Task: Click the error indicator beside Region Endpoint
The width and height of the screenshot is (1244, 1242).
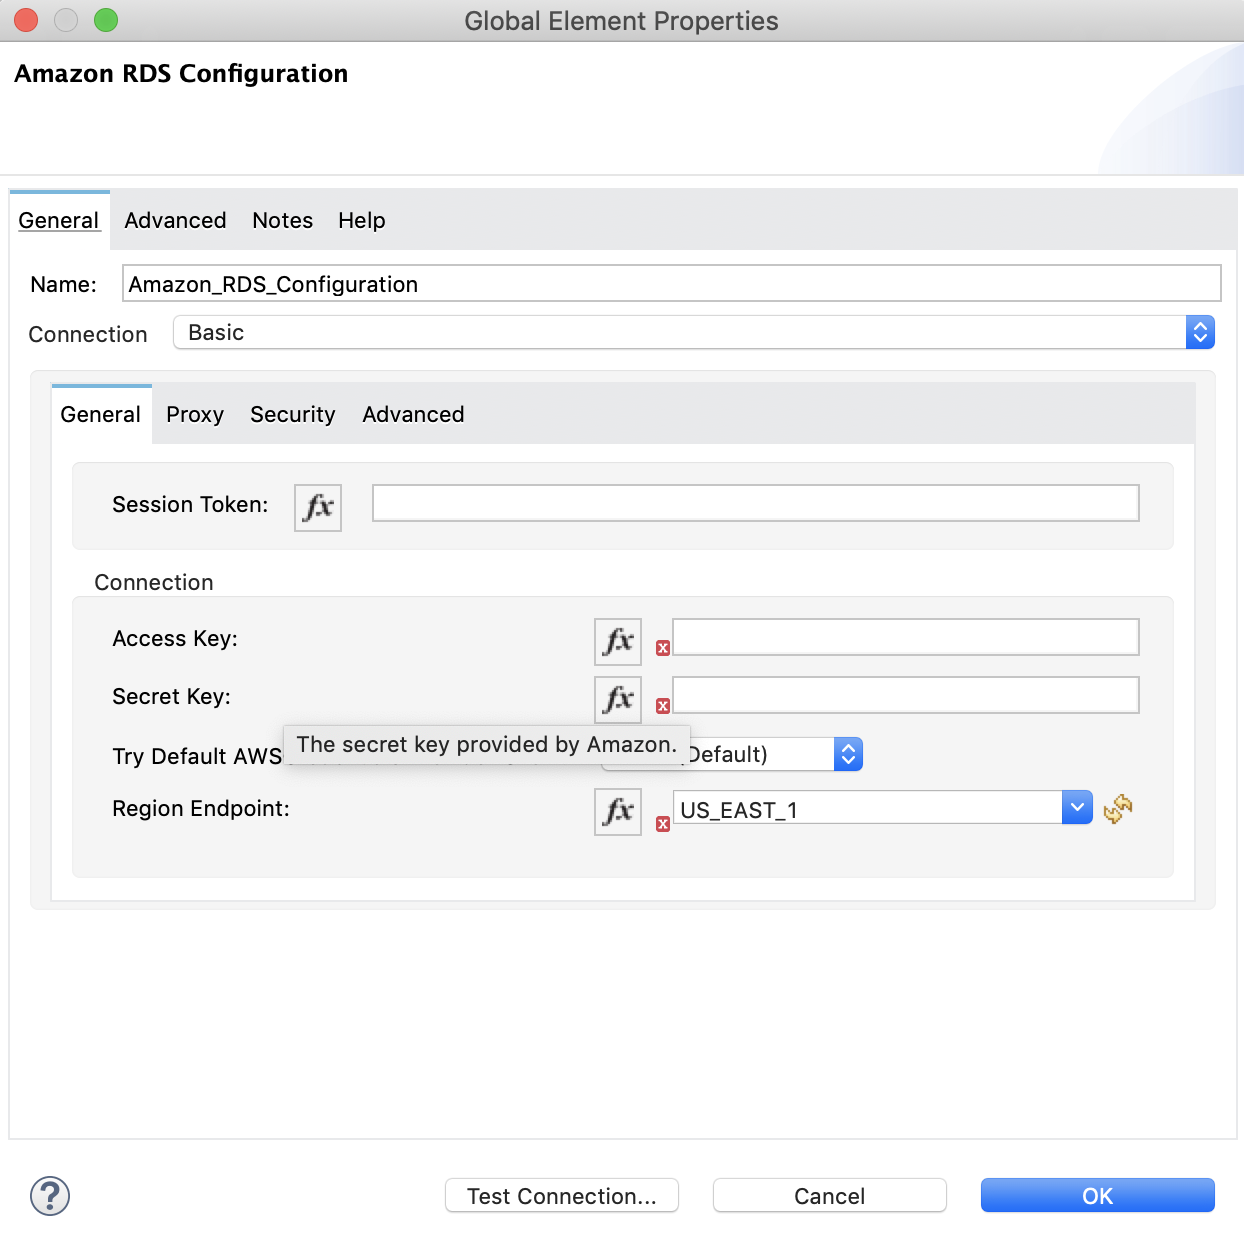Action: (662, 821)
